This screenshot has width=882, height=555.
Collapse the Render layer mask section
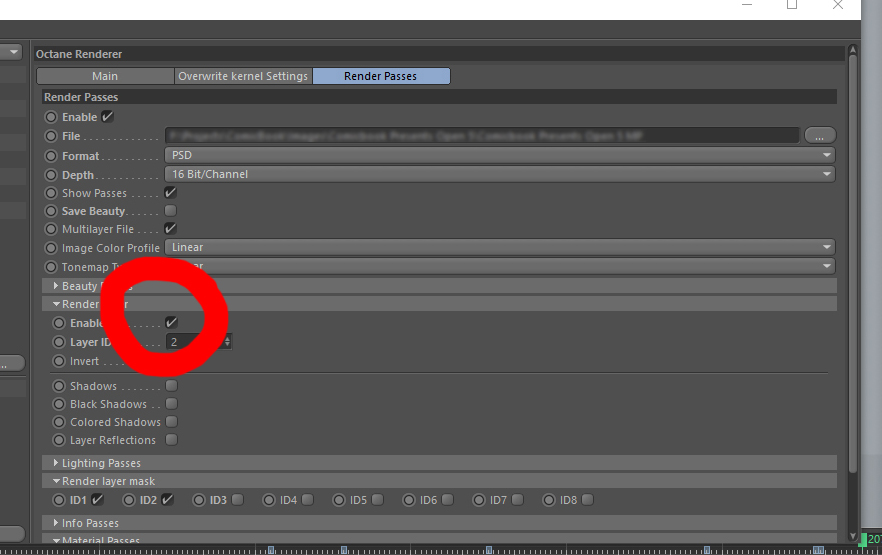coord(56,481)
